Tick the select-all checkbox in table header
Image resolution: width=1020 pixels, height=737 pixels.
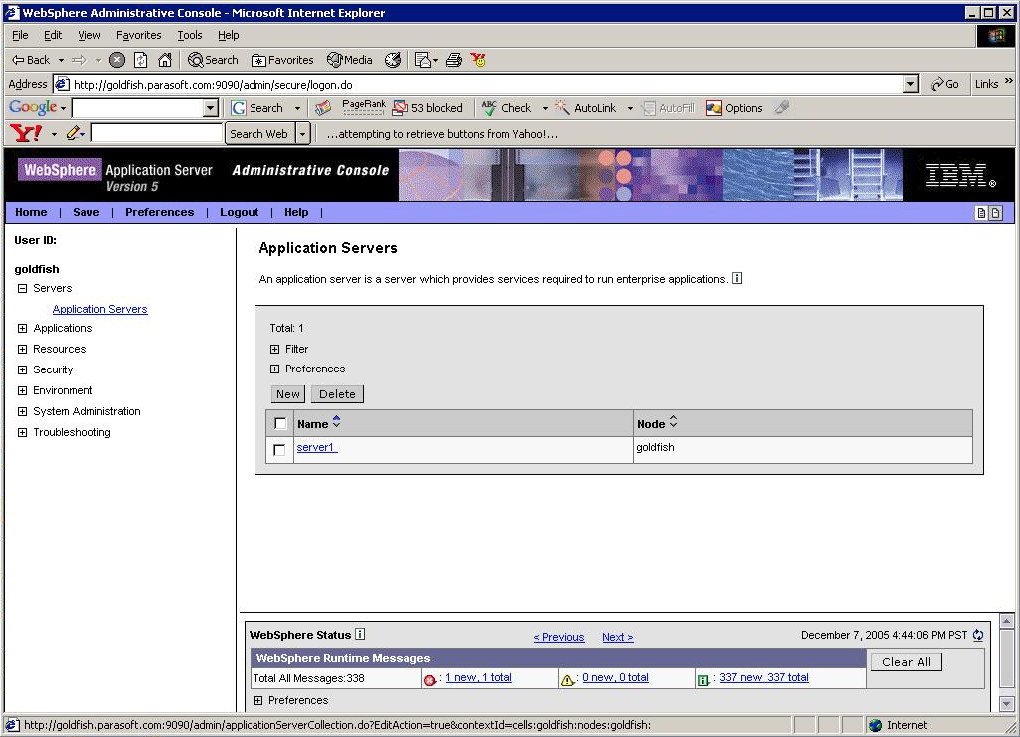click(280, 423)
